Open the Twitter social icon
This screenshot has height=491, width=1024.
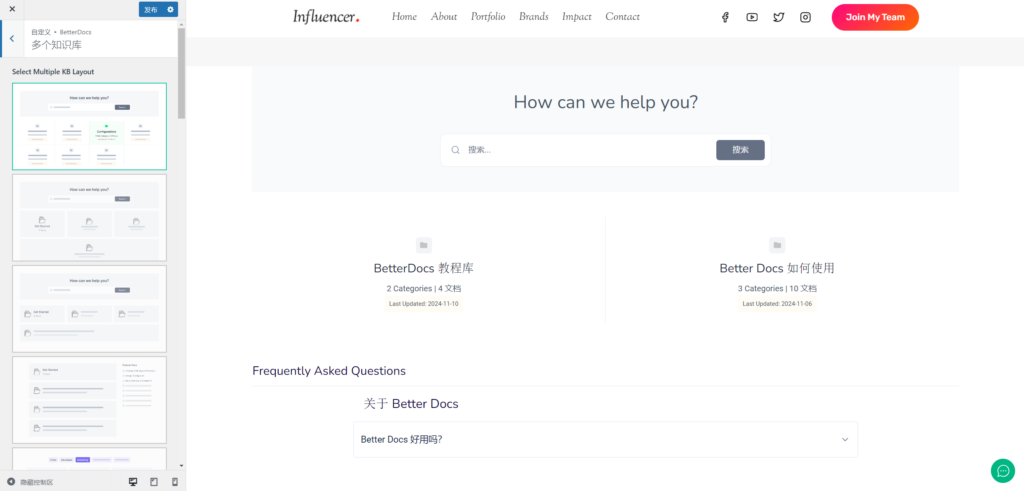coord(778,18)
